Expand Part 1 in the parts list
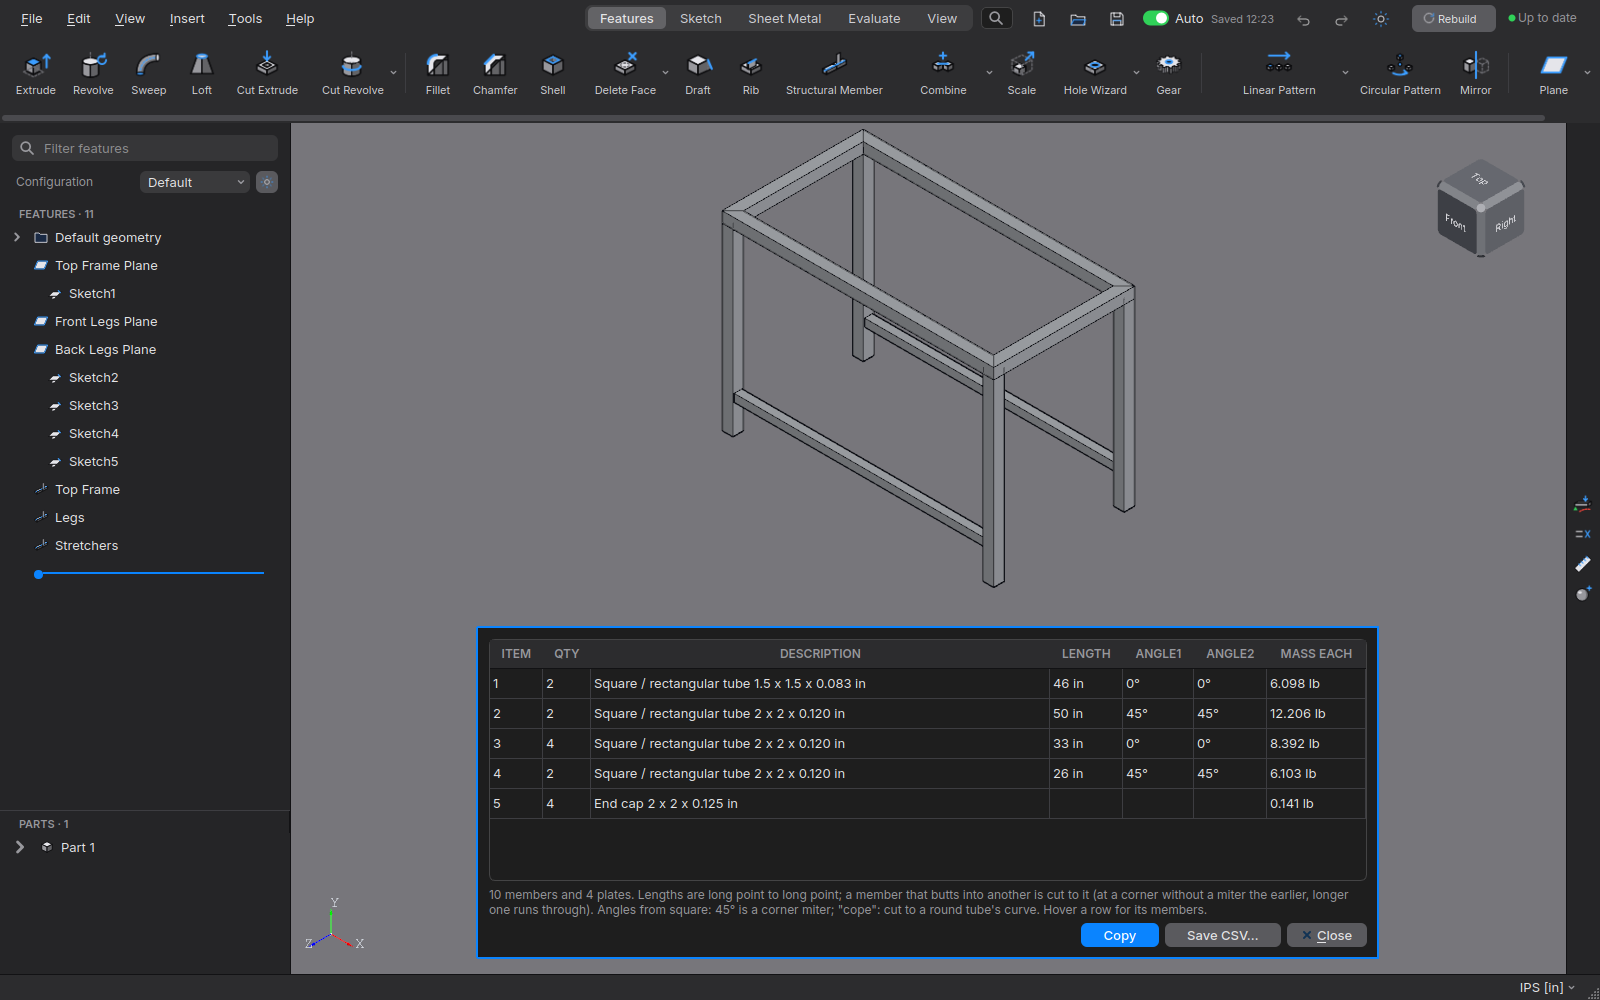Image resolution: width=1600 pixels, height=1000 pixels. pos(20,847)
